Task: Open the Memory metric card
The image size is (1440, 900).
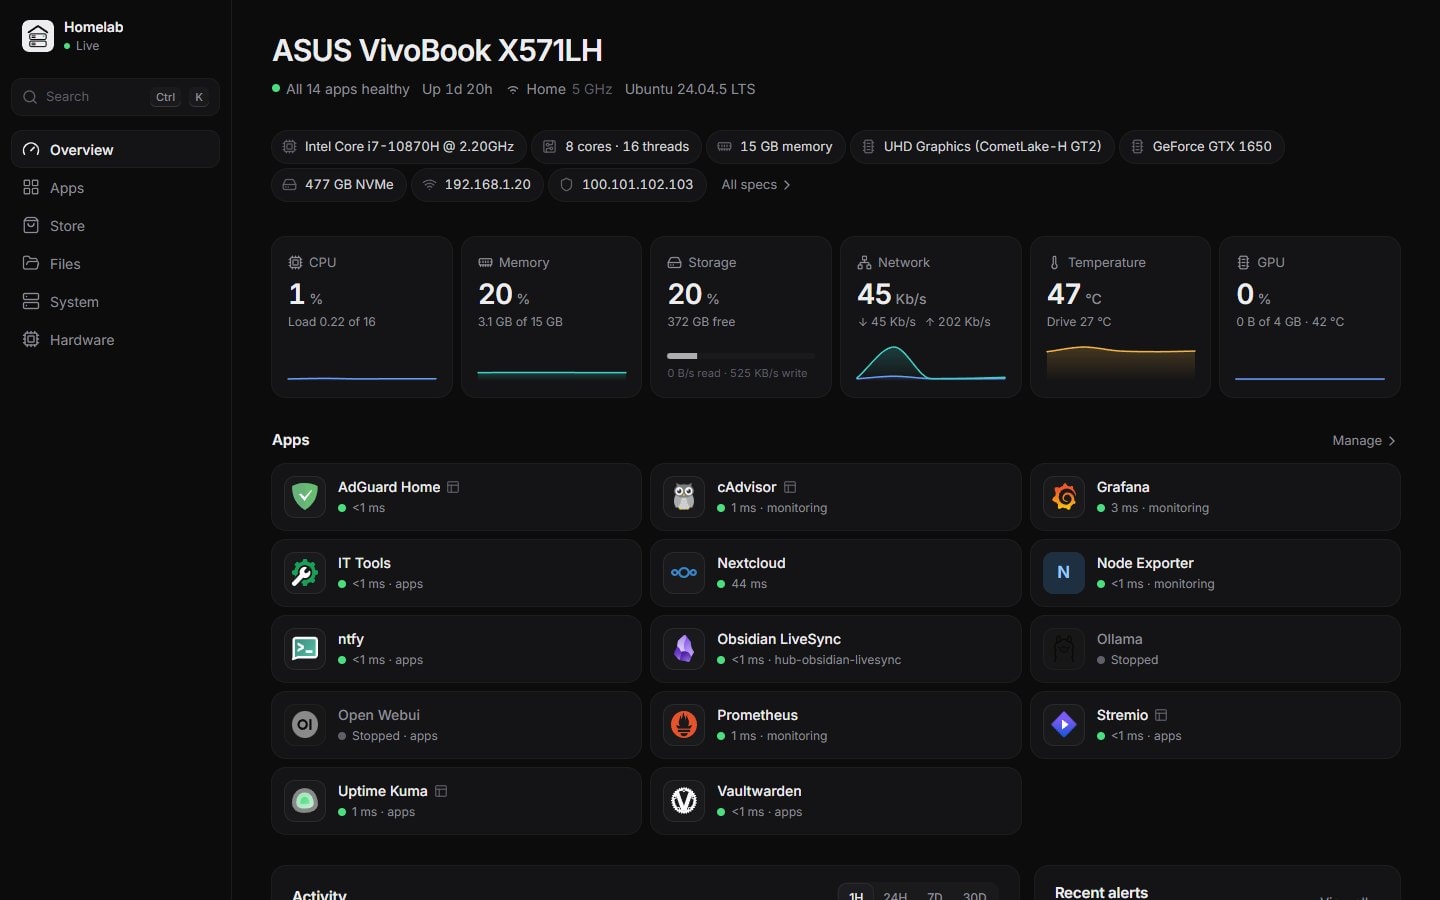Action: tap(551, 317)
